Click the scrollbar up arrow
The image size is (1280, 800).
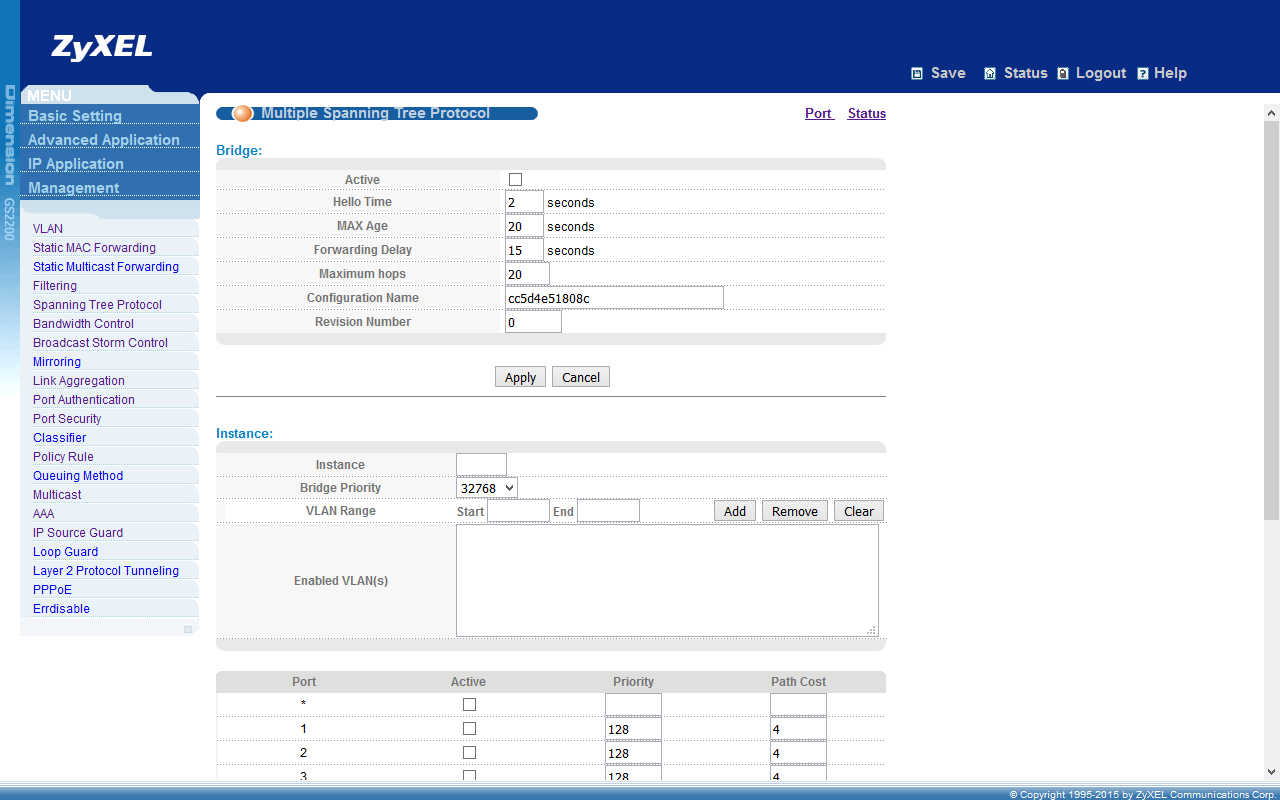pyautogui.click(x=1272, y=111)
